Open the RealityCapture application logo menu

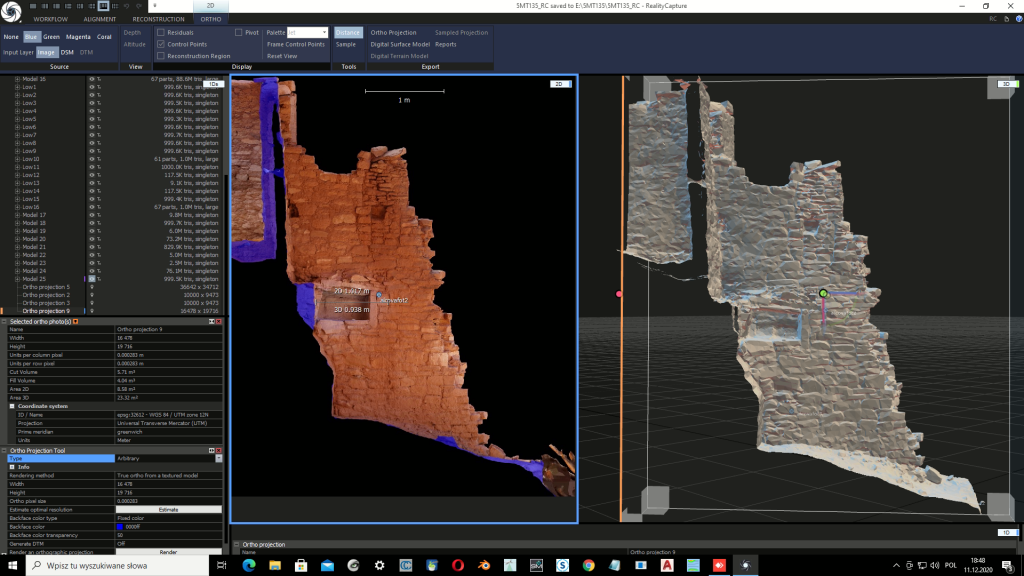[11, 12]
